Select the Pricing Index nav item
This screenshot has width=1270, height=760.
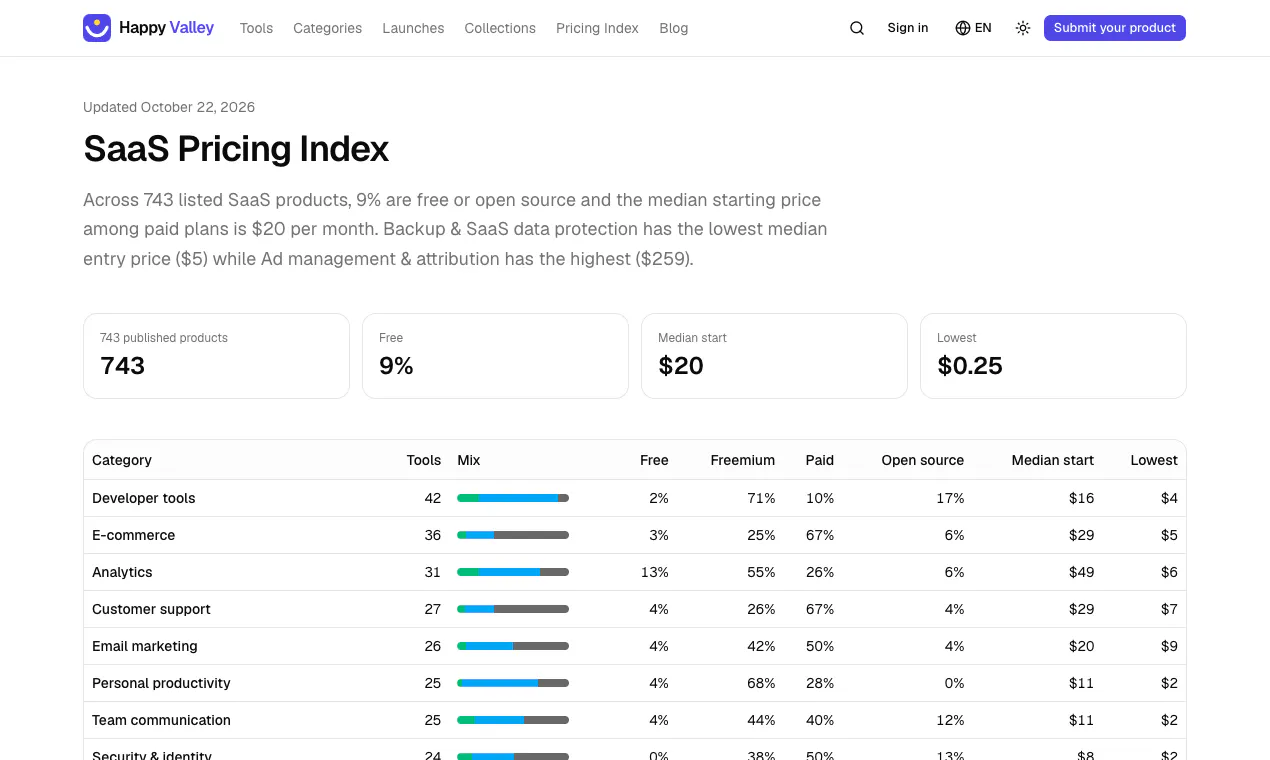(x=597, y=28)
